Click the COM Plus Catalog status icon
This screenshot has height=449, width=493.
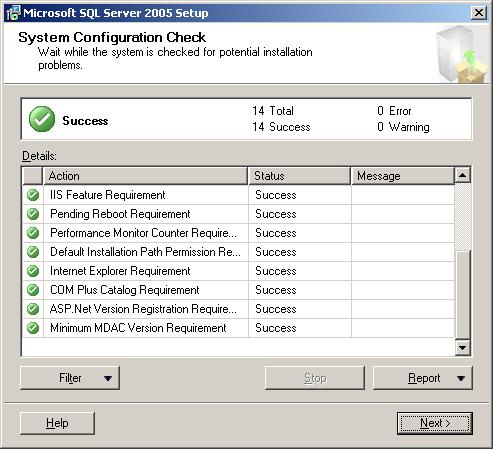click(x=33, y=290)
